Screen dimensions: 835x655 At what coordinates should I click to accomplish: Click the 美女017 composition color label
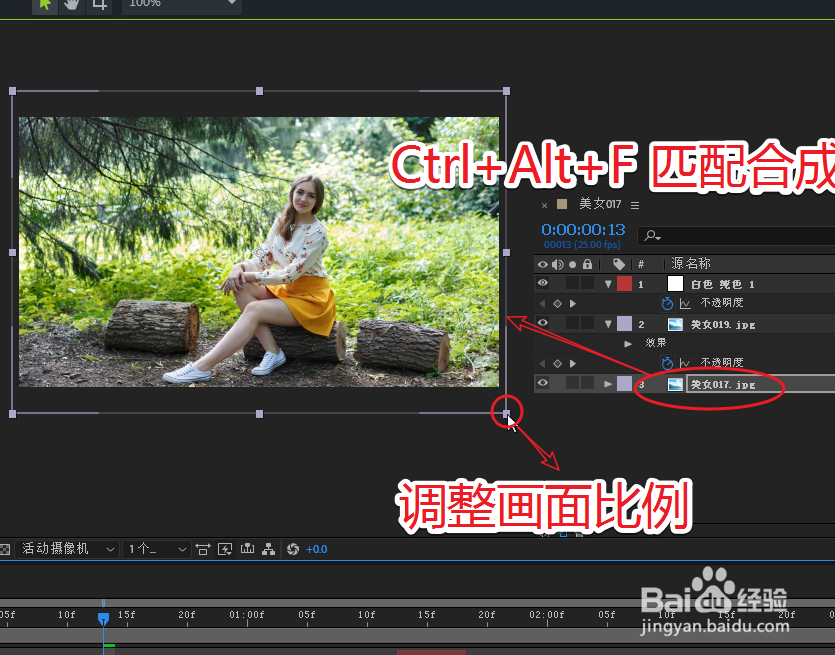click(x=562, y=203)
